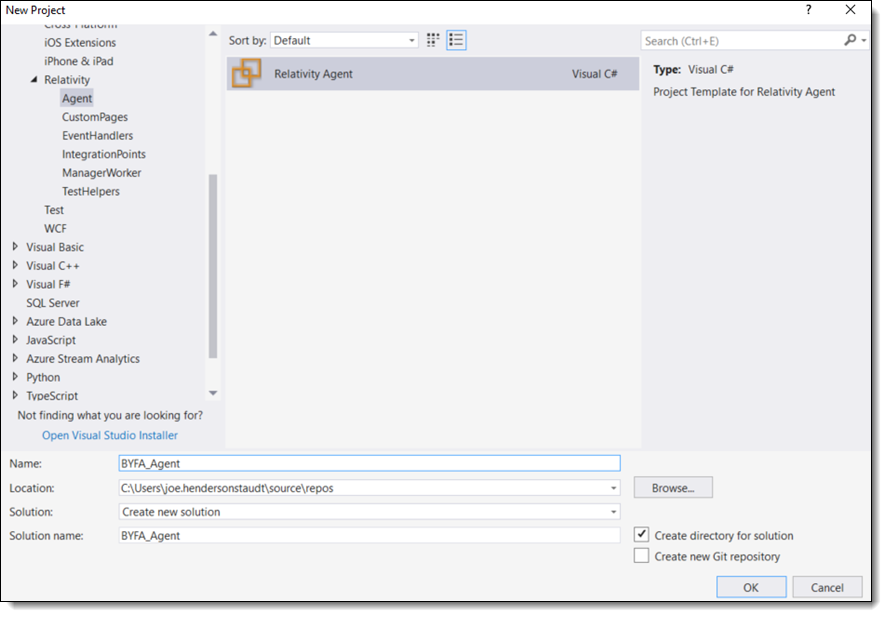Image resolution: width=887 pixels, height=617 pixels.
Task: Click OK to create the project
Action: (x=751, y=587)
